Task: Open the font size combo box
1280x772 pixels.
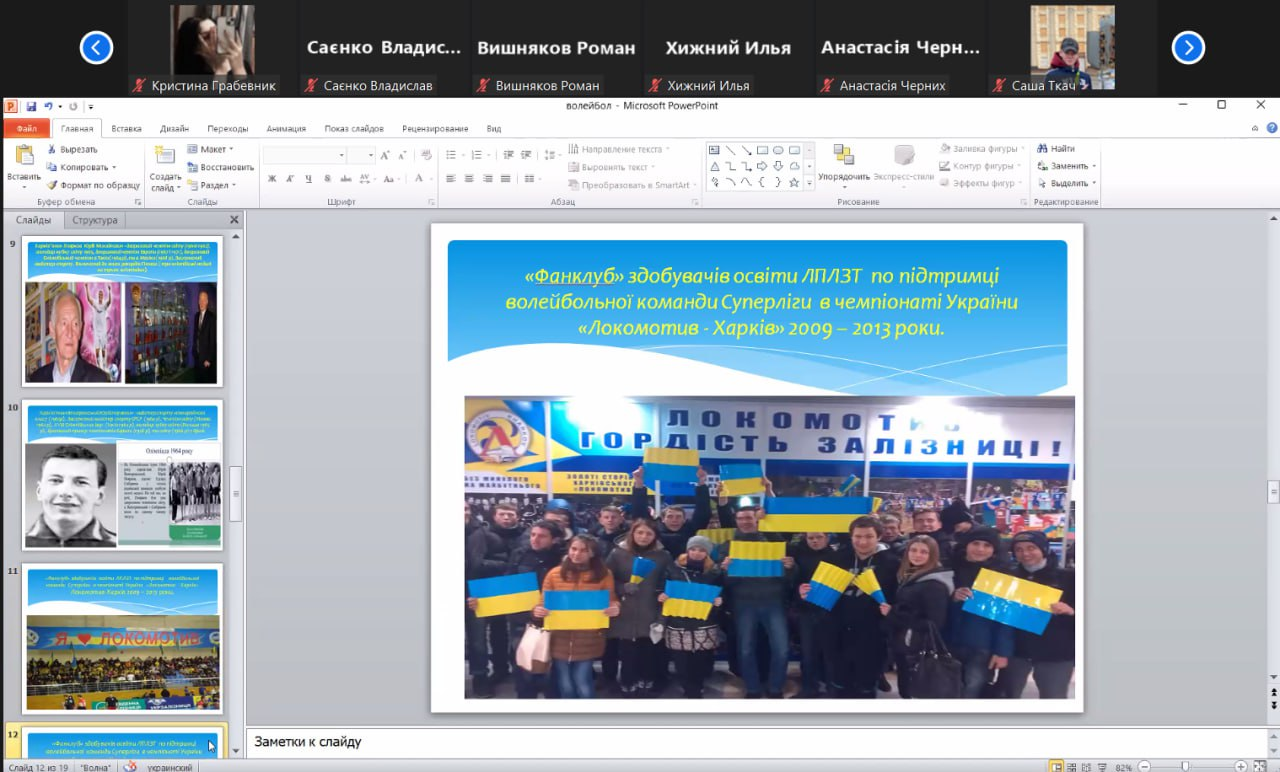Action: coord(362,155)
